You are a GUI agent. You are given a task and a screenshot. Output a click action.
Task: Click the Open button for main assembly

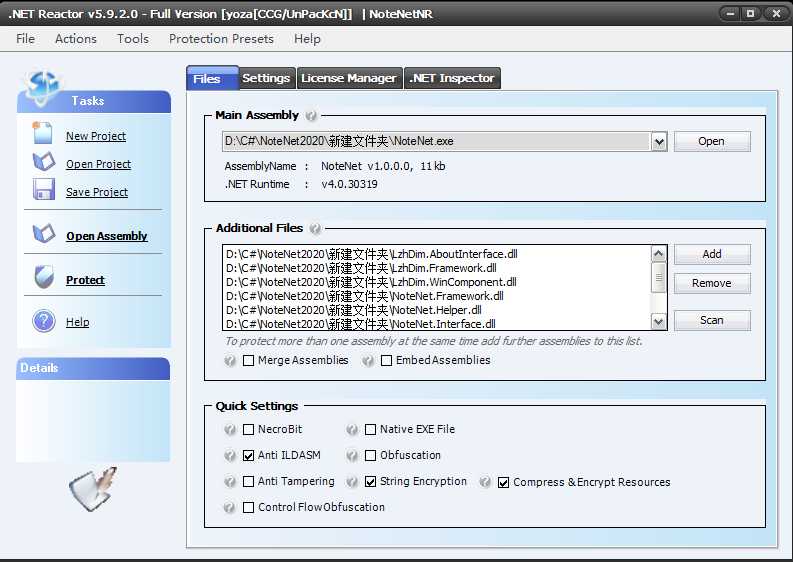coord(712,142)
